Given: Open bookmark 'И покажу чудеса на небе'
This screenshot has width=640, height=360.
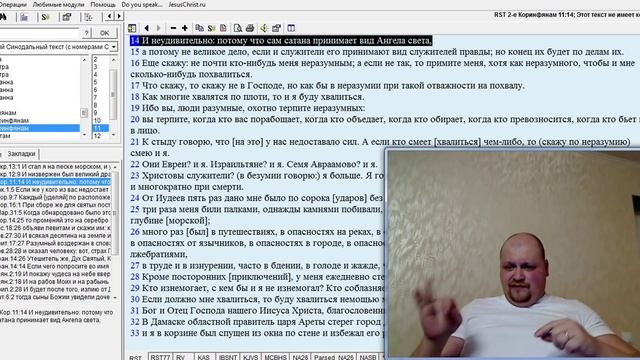Looking at the screenshot, I should [x=55, y=274].
